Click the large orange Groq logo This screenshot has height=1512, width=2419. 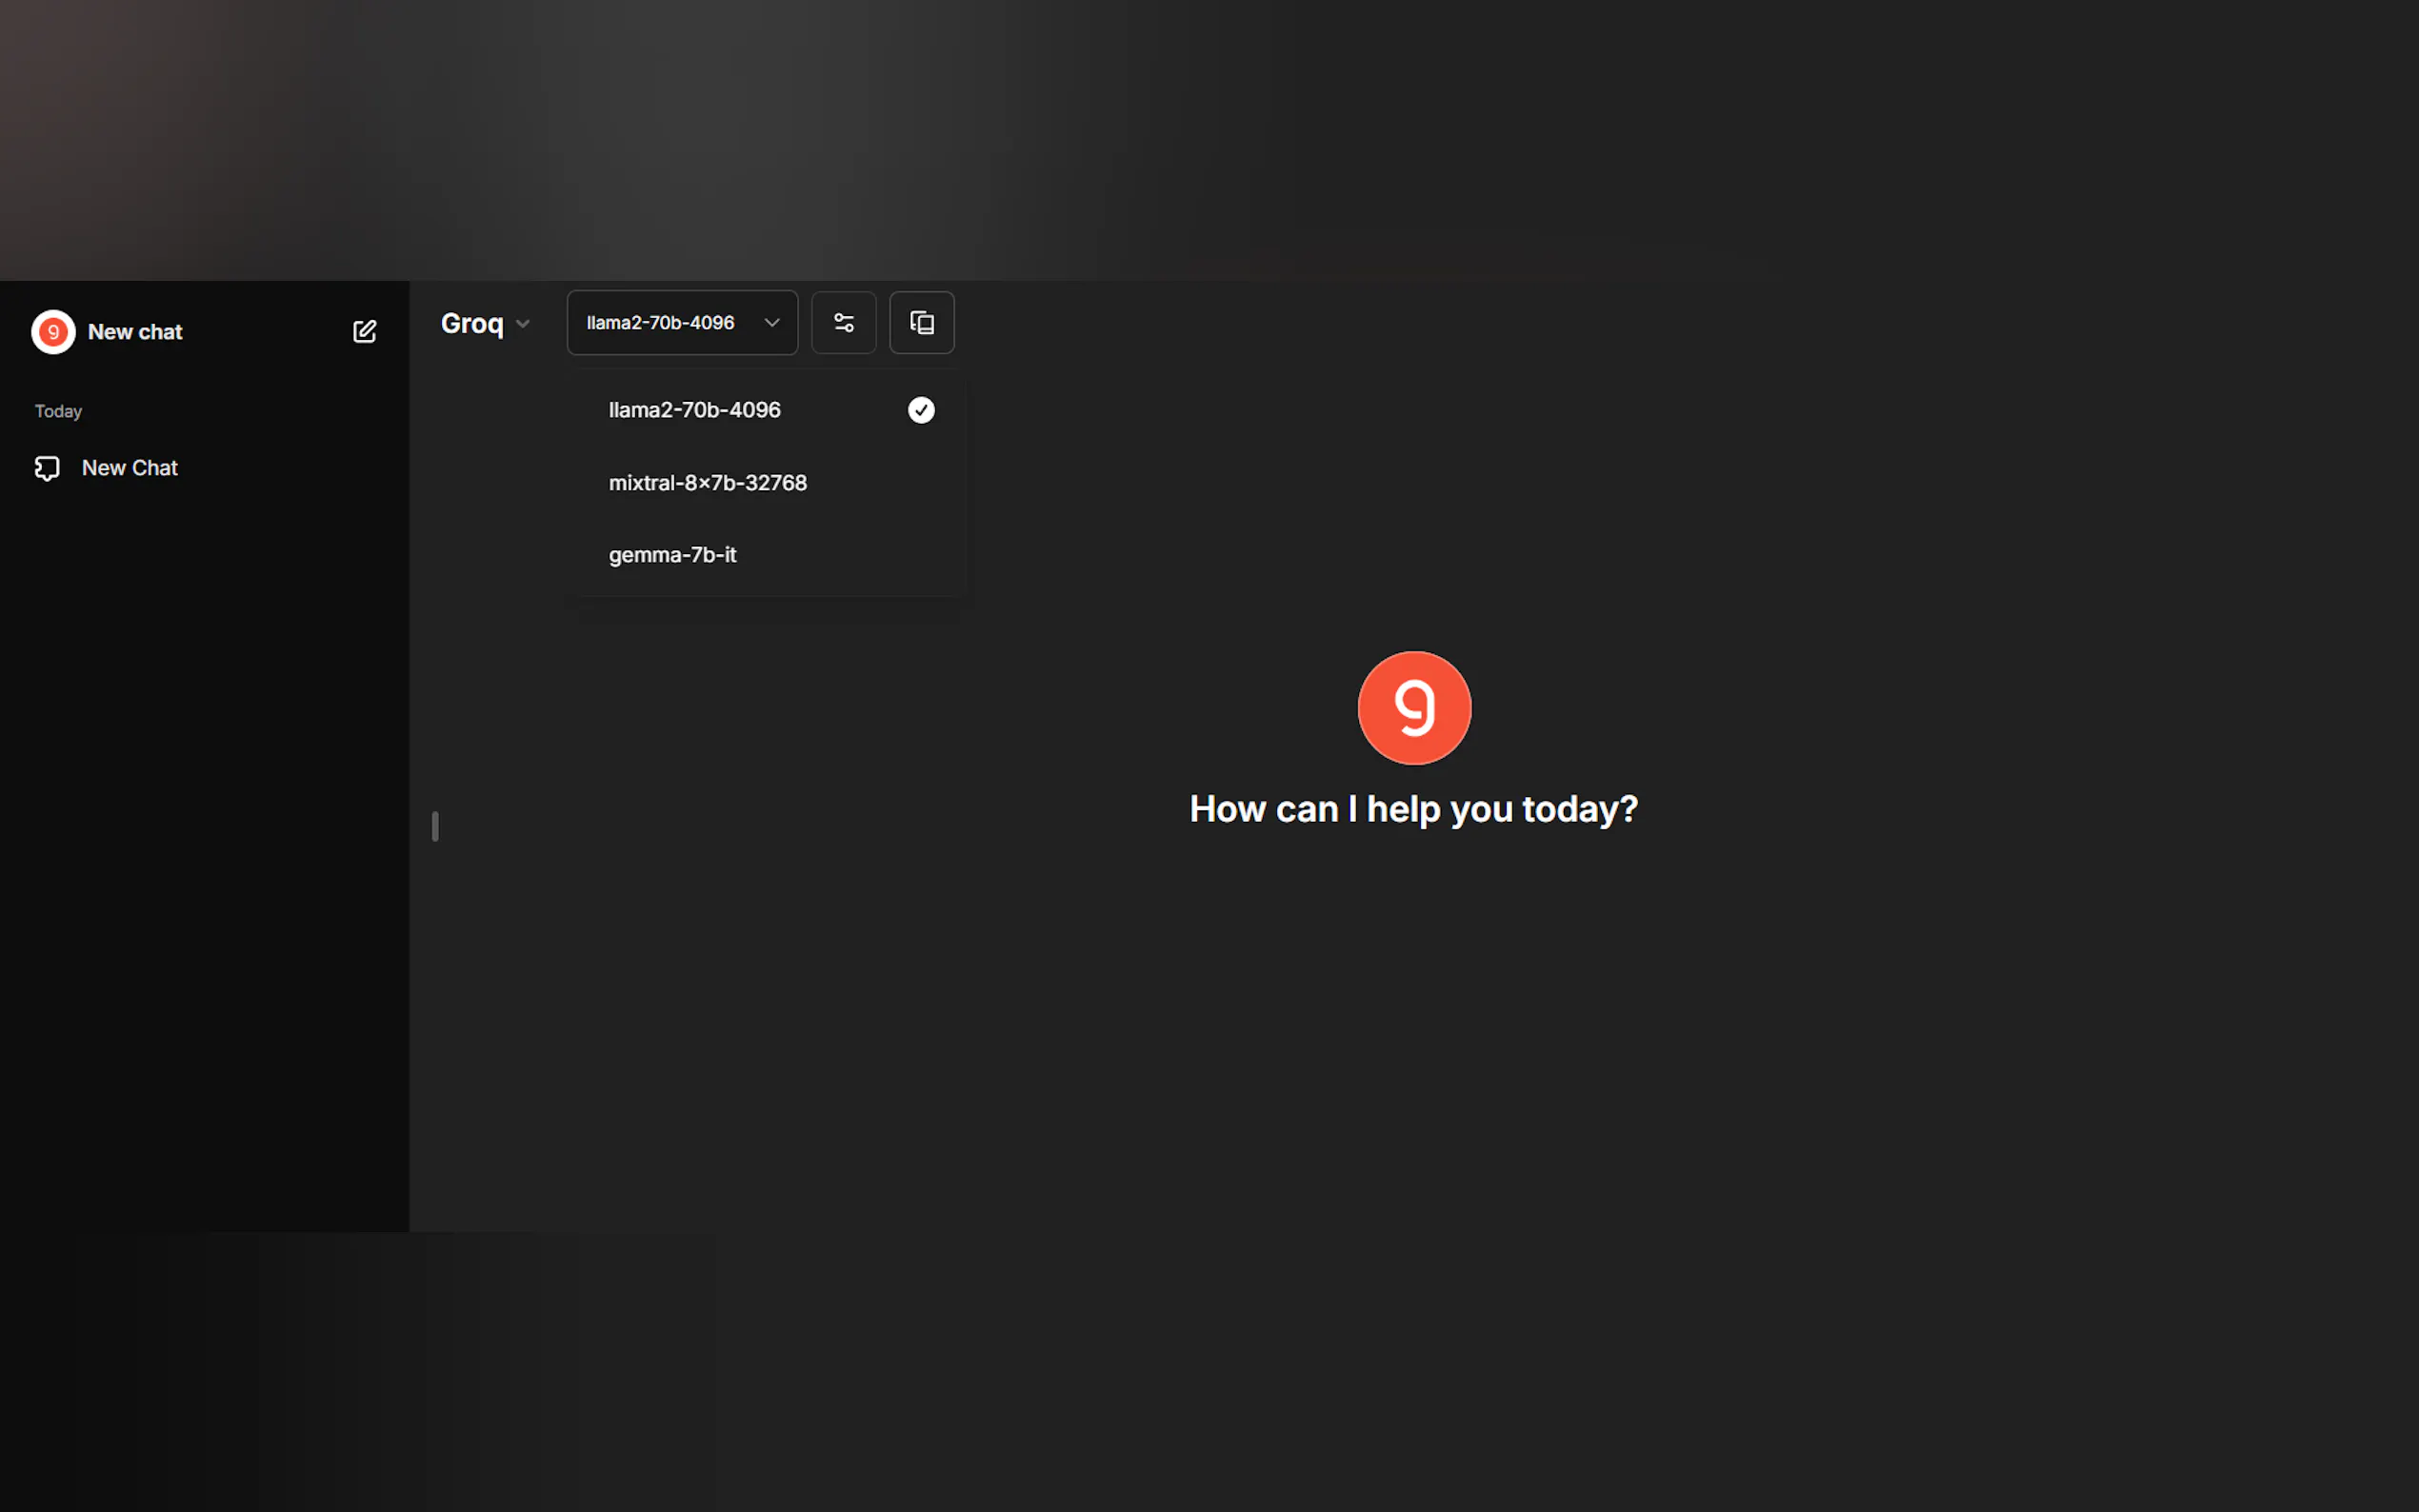click(1413, 708)
